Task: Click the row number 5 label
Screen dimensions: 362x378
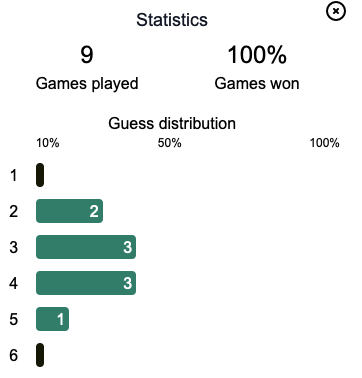Action: point(13,319)
